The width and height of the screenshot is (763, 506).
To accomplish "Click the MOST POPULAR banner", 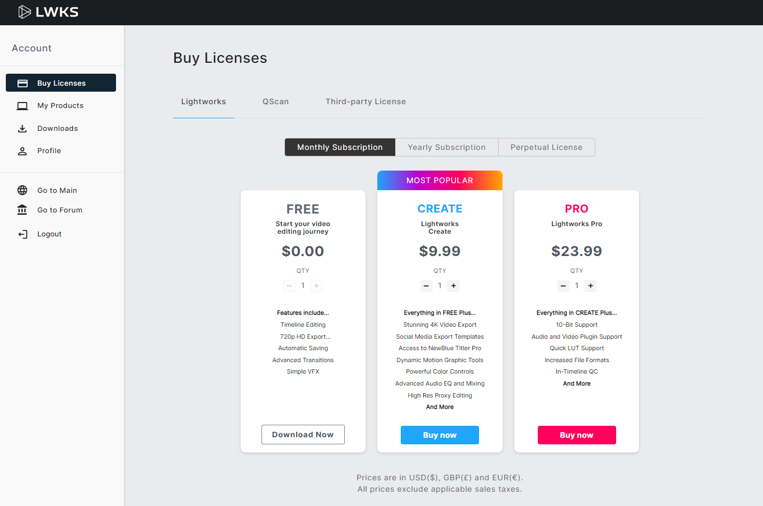I will click(440, 180).
